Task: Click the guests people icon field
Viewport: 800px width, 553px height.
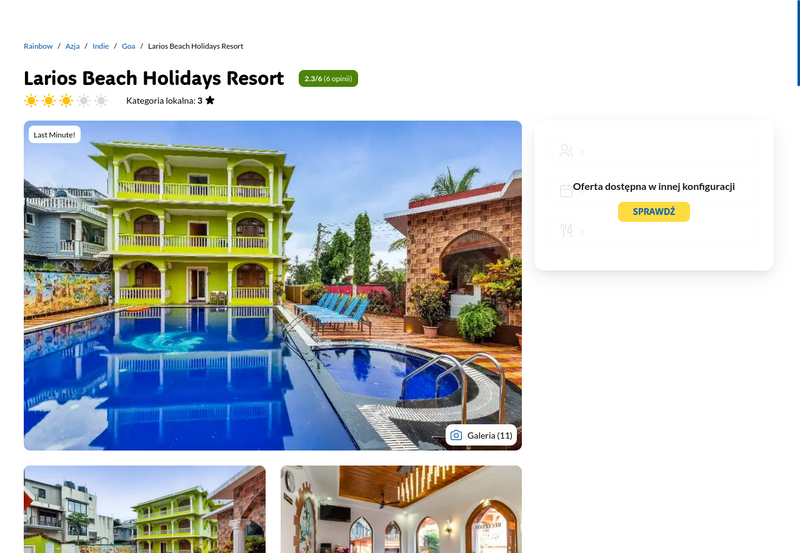Action: (654, 150)
